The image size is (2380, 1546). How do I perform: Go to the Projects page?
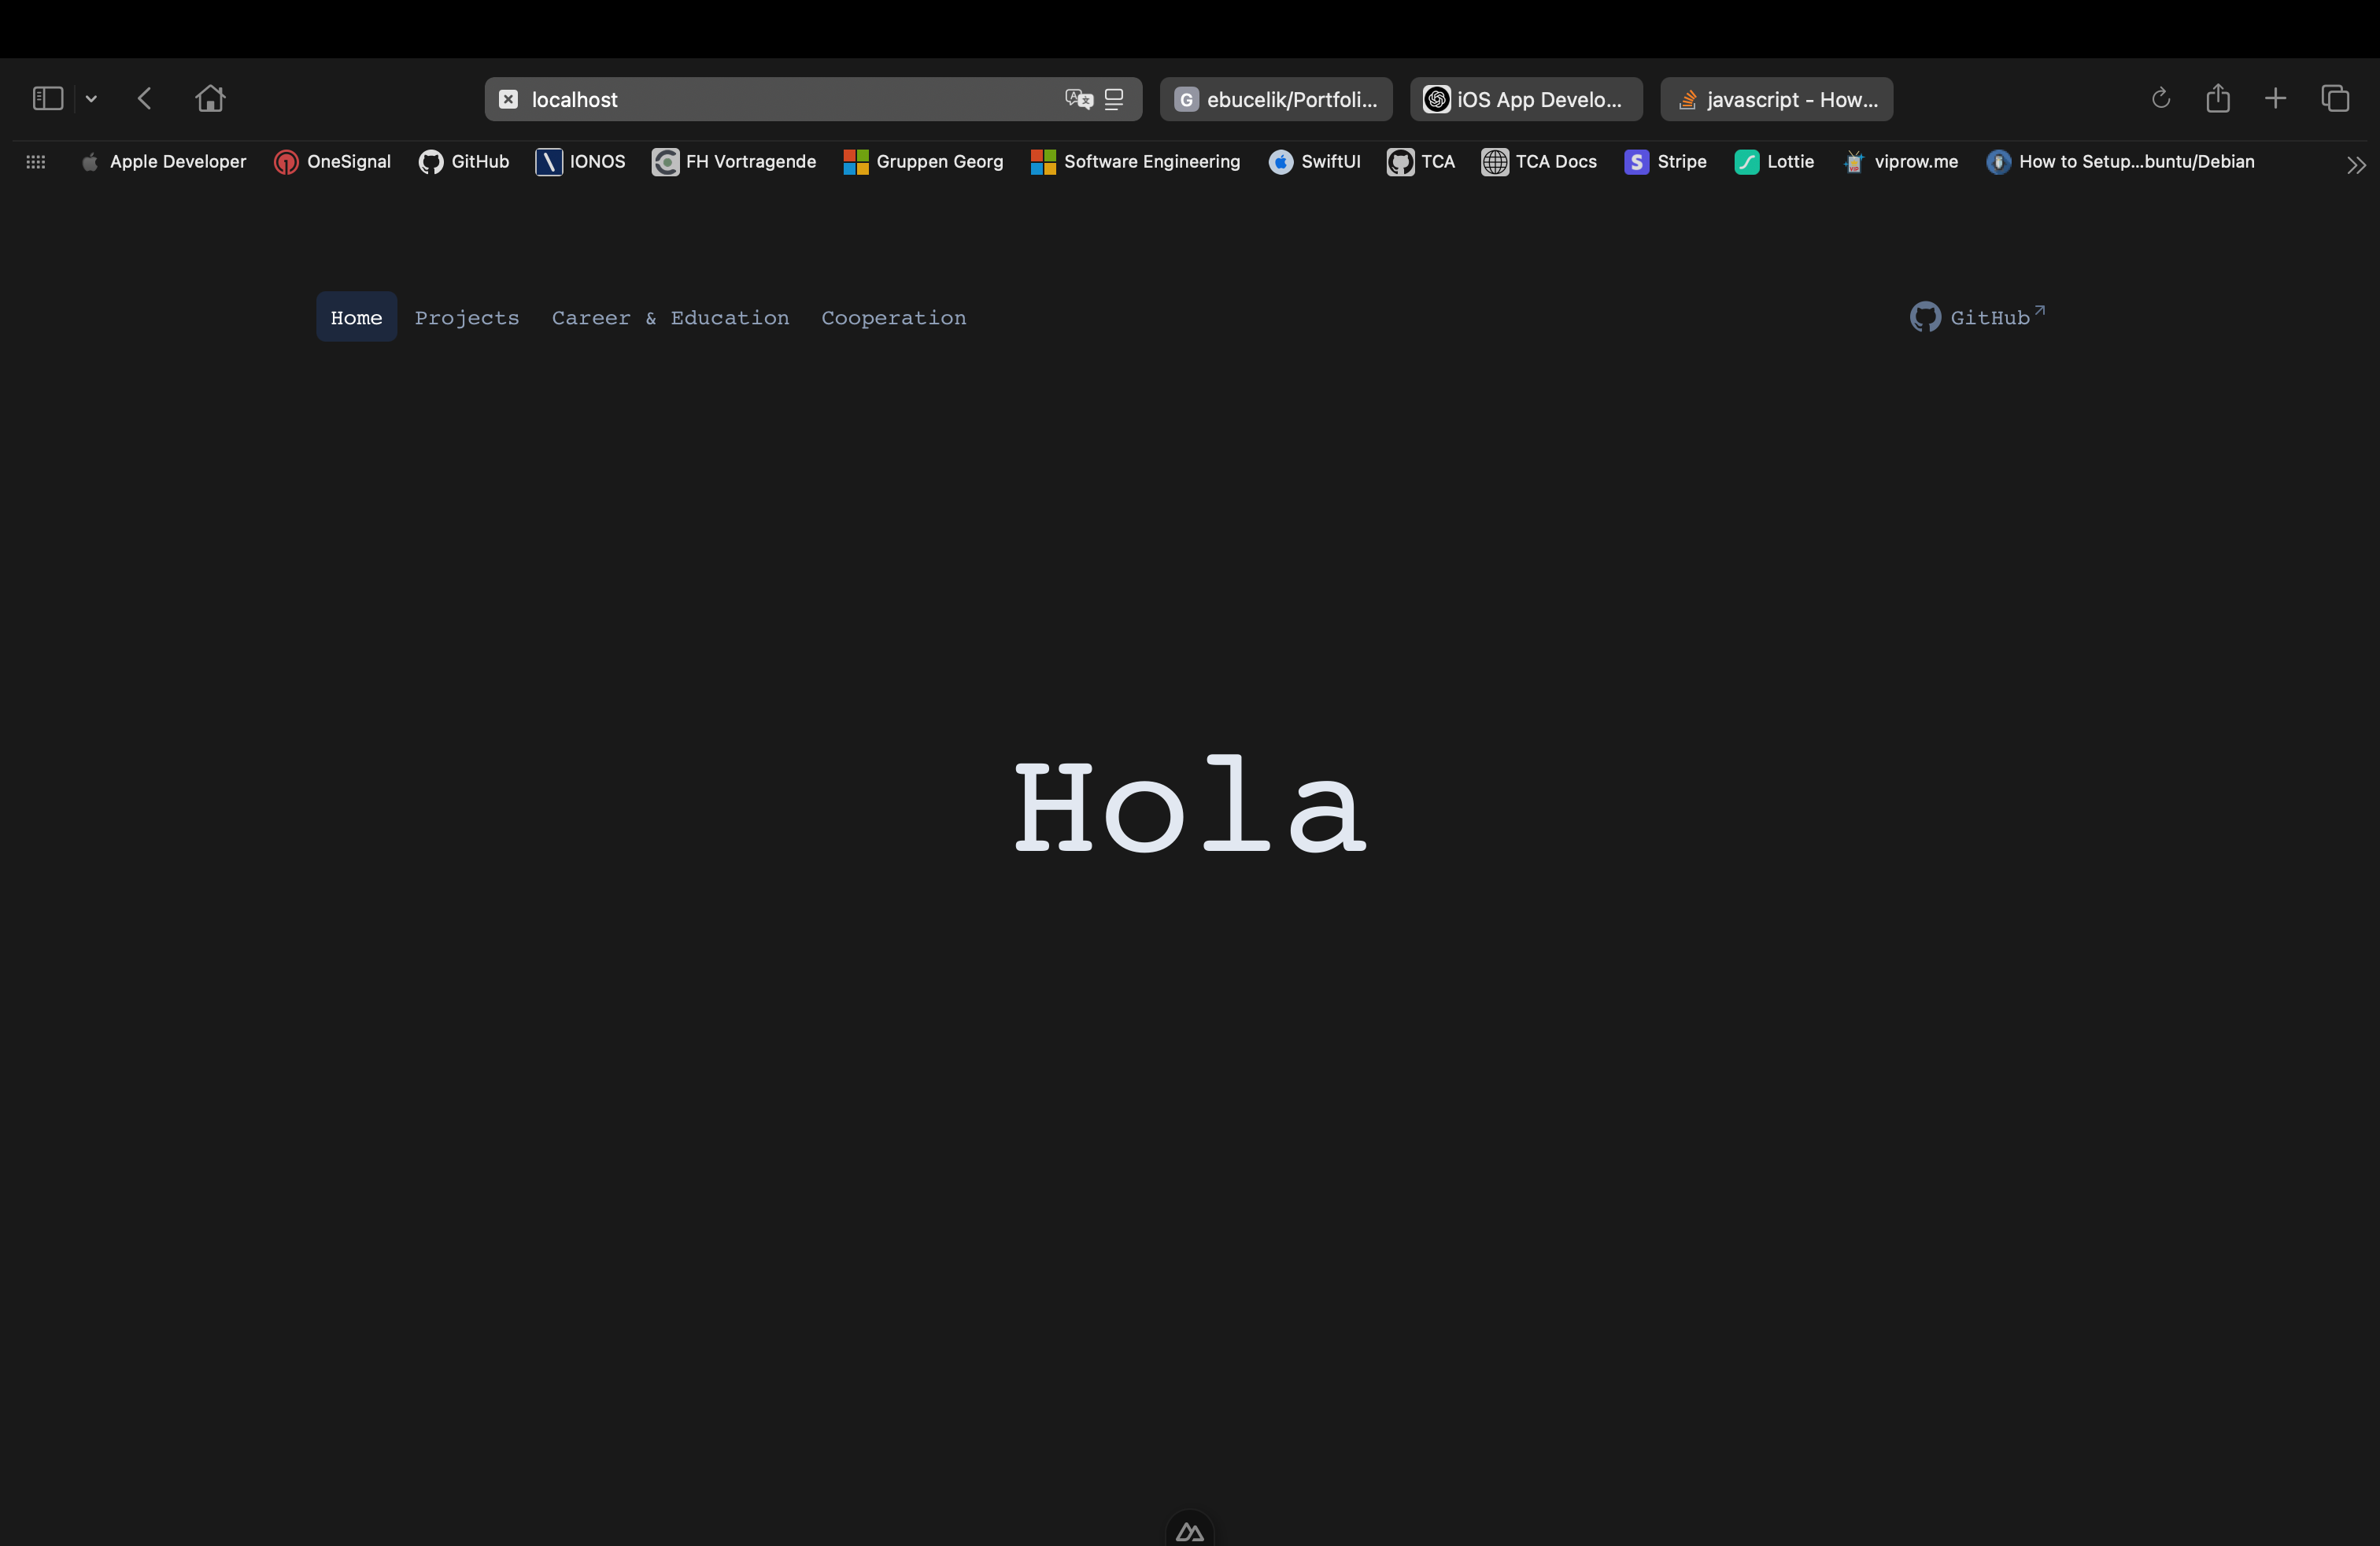coord(467,318)
